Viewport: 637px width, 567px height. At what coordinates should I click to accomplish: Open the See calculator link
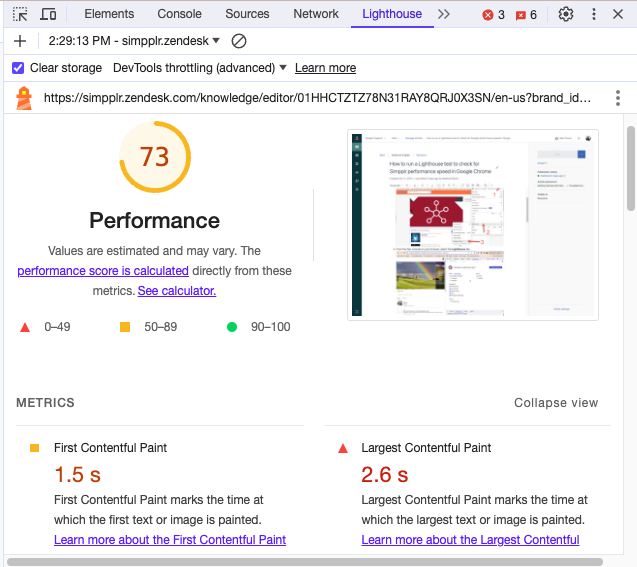pyautogui.click(x=177, y=291)
